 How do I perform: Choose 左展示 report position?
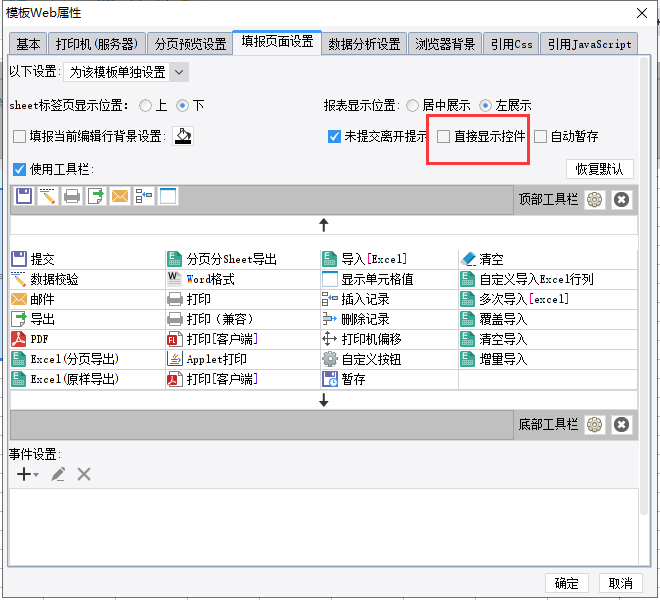click(485, 105)
